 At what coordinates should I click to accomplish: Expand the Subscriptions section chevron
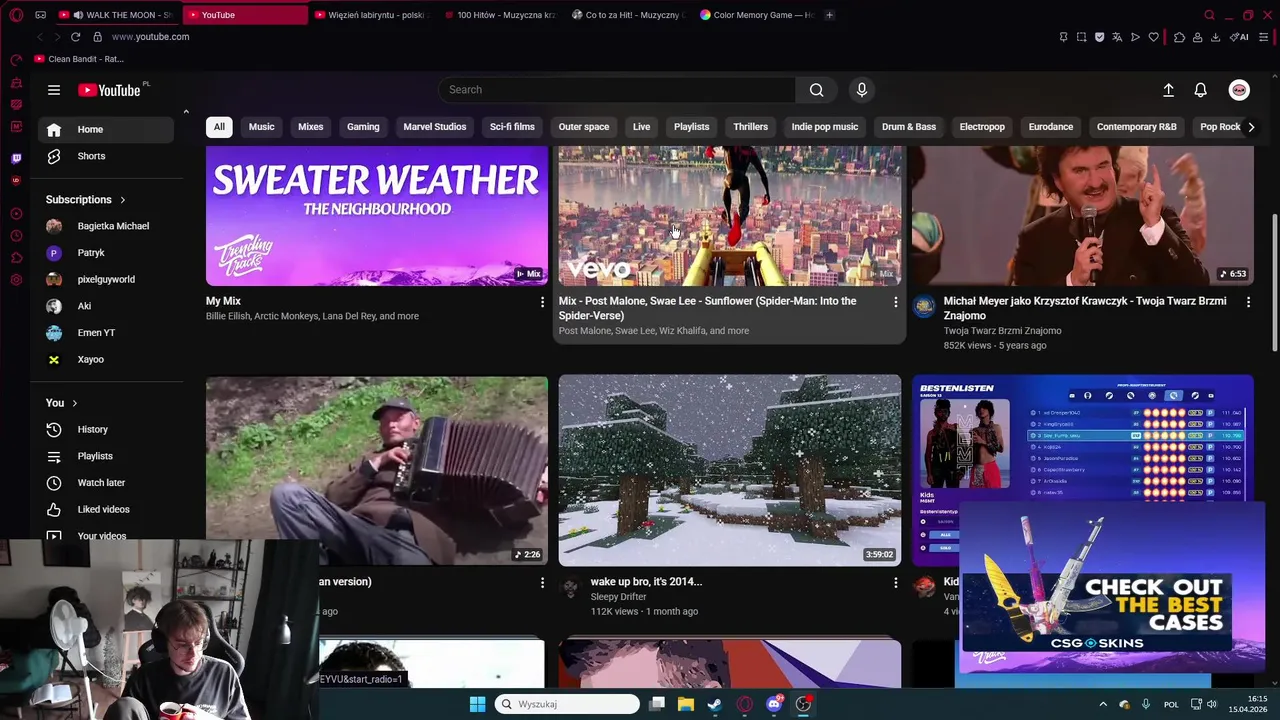(123, 200)
